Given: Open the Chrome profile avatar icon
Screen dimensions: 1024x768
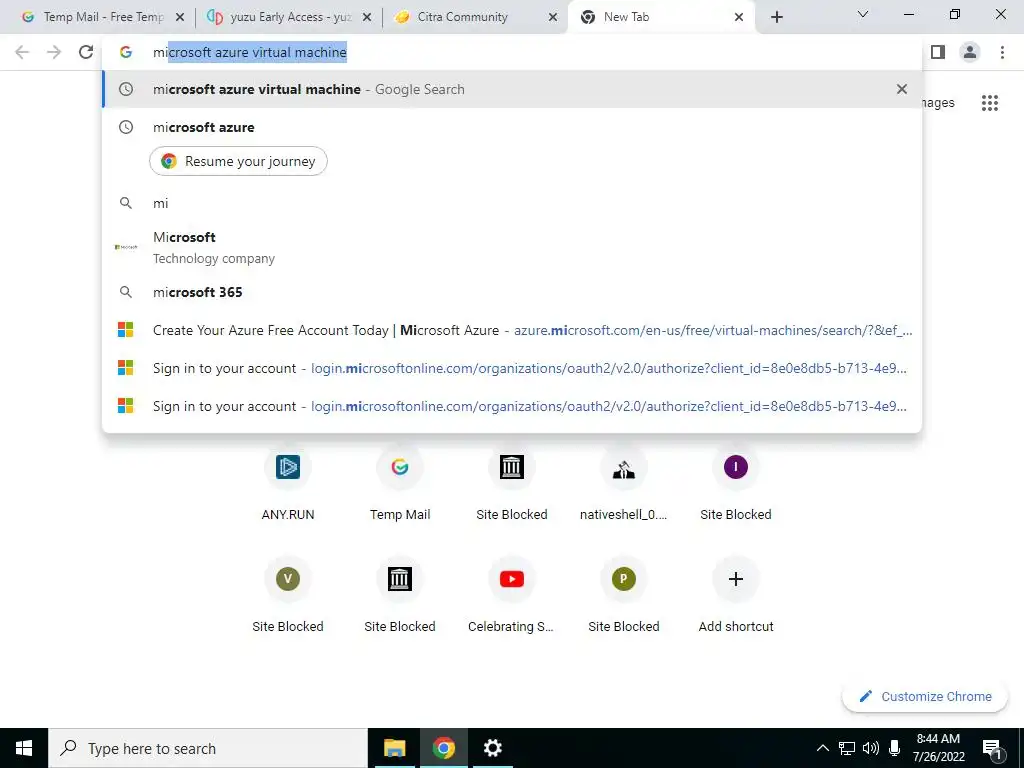Looking at the screenshot, I should pos(970,52).
